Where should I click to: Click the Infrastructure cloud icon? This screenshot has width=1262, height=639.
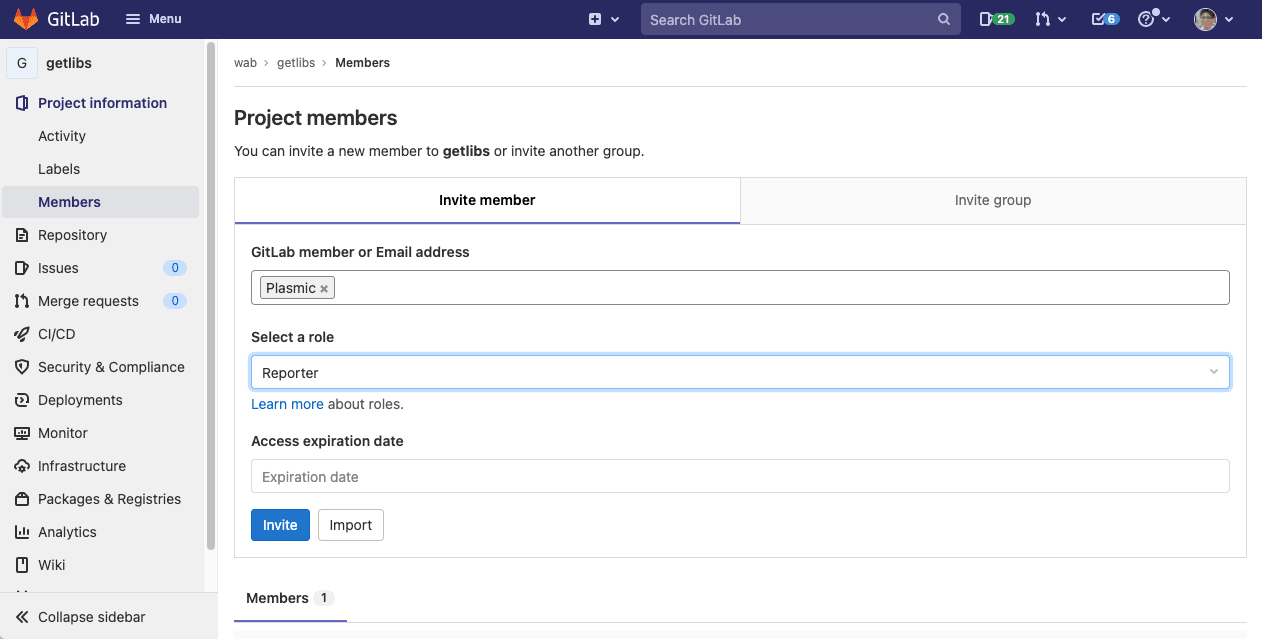pos(22,466)
